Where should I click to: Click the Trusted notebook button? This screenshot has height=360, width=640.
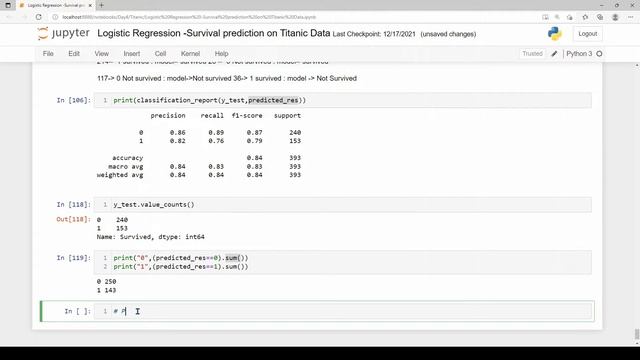coord(532,53)
